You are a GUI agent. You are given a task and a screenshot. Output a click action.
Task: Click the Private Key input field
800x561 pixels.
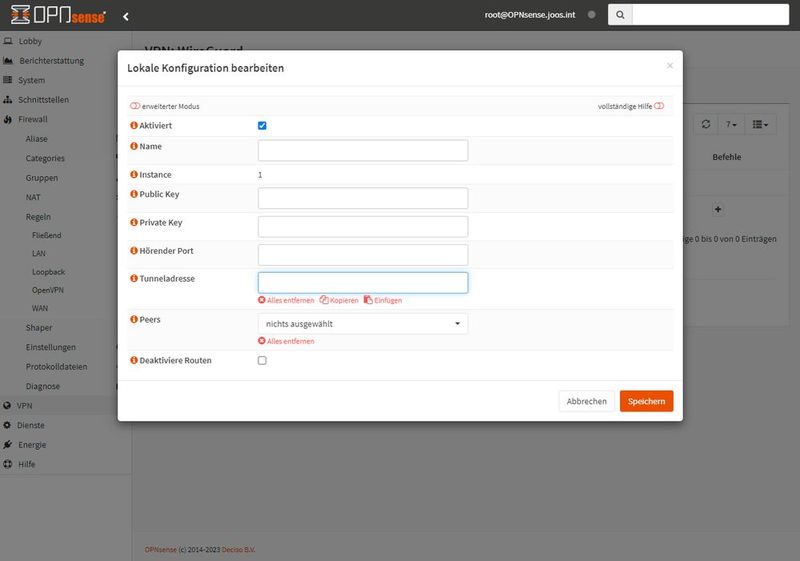coord(363,226)
